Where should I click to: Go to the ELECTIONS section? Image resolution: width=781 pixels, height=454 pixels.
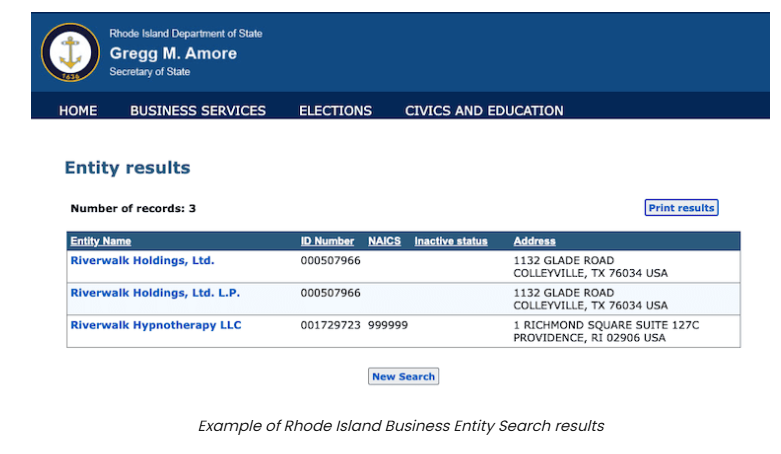(x=335, y=111)
